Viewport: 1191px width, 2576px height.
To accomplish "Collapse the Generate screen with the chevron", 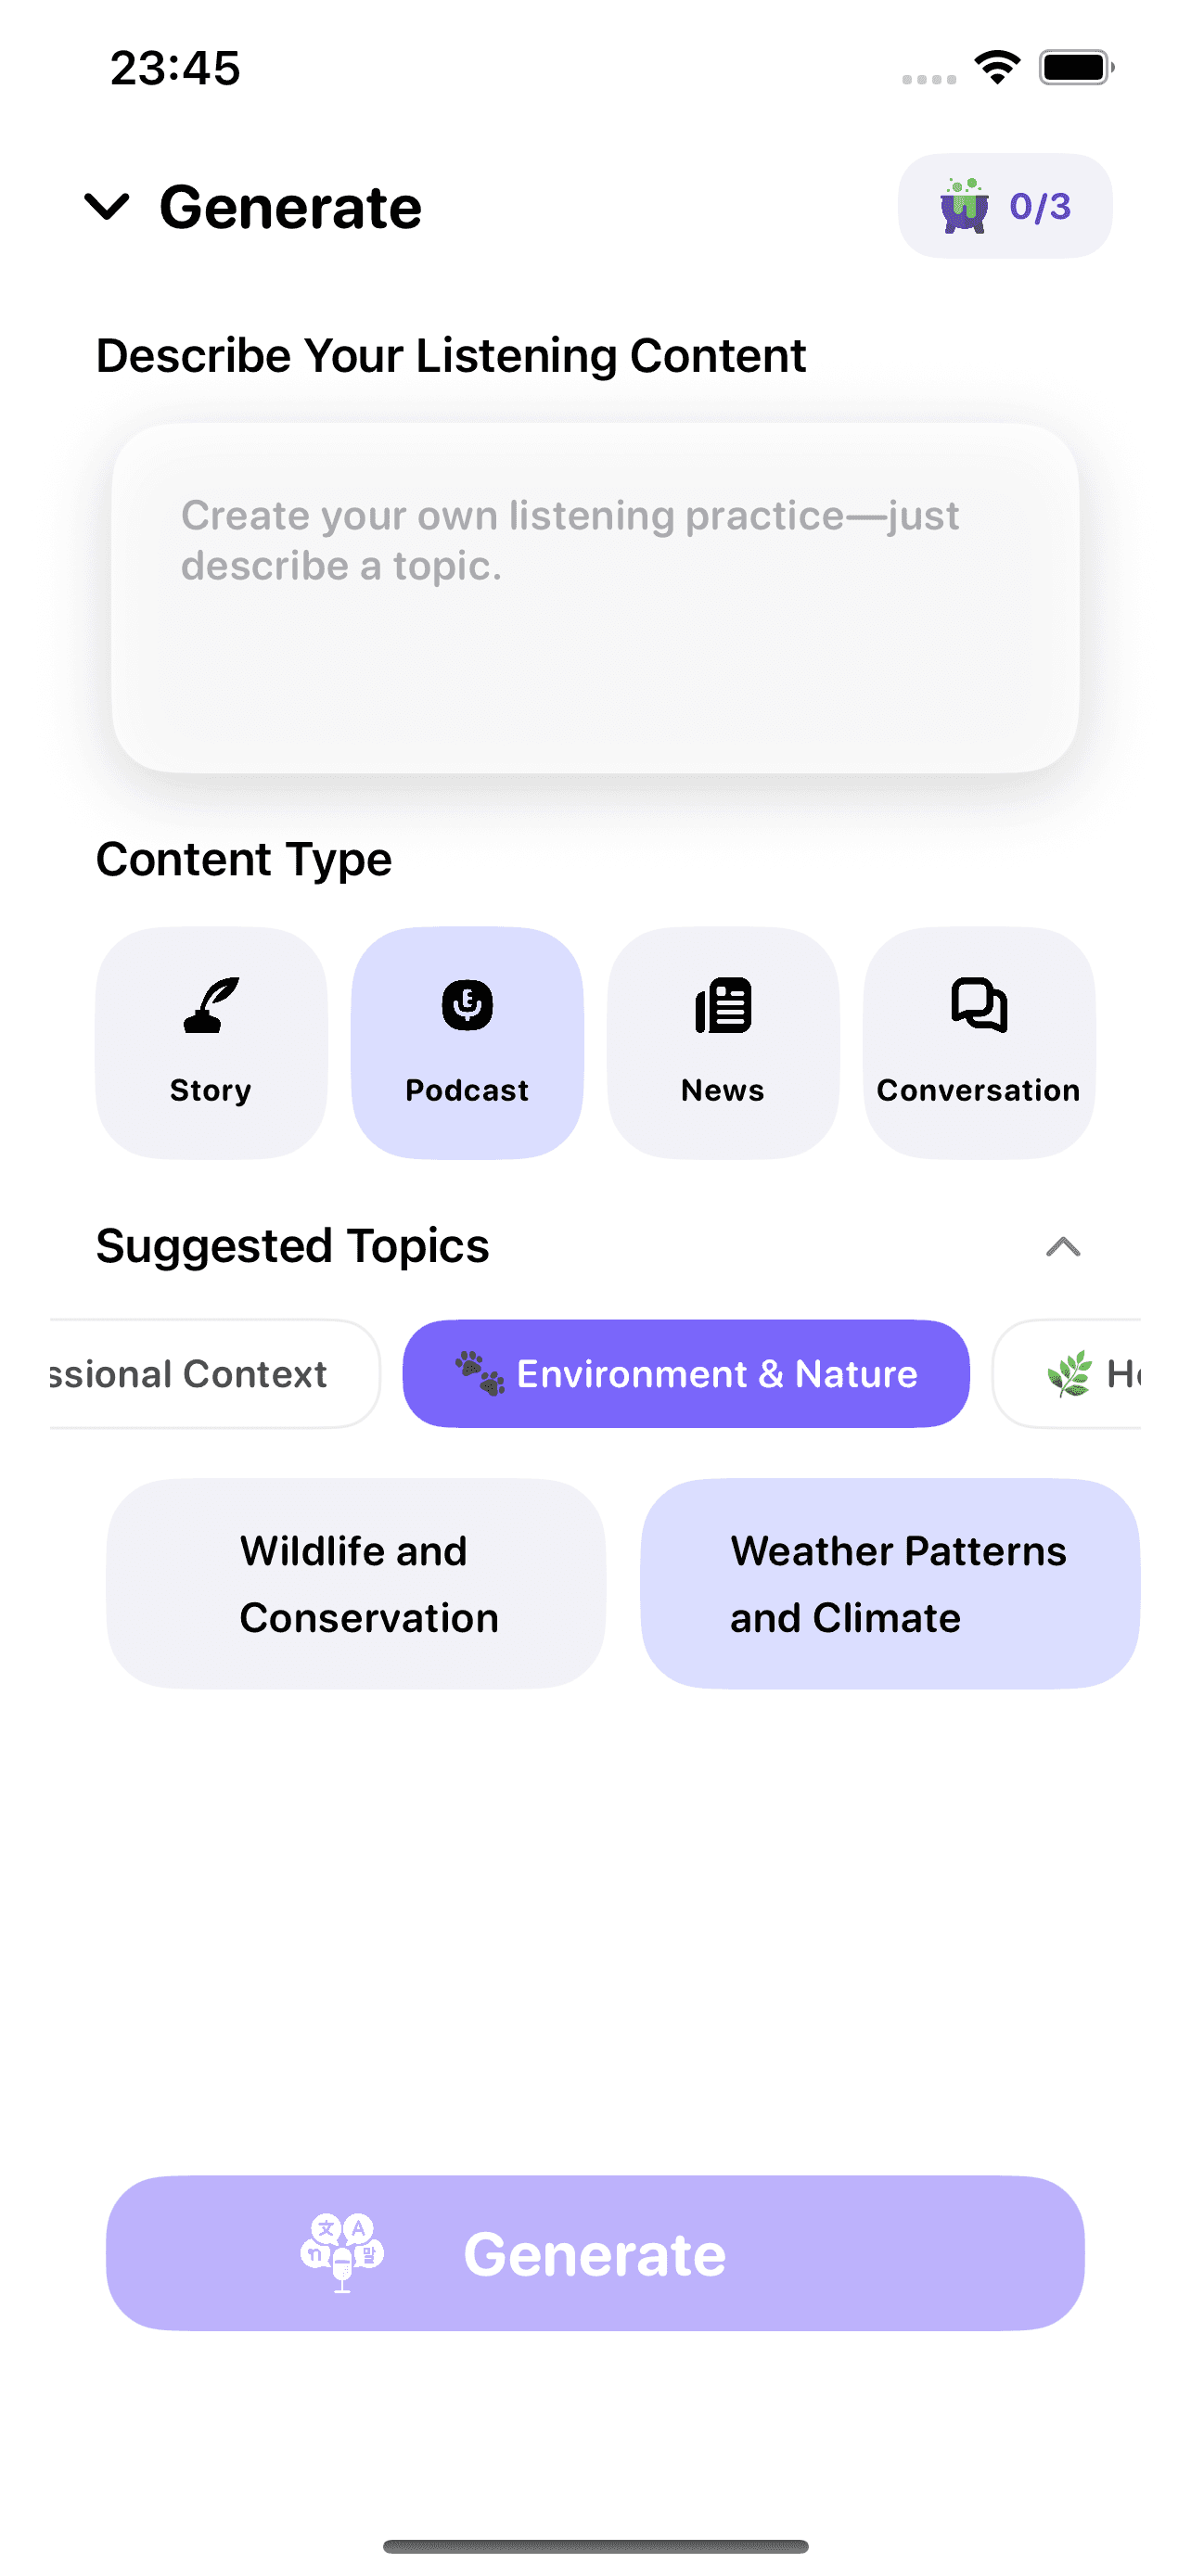I will click(107, 206).
